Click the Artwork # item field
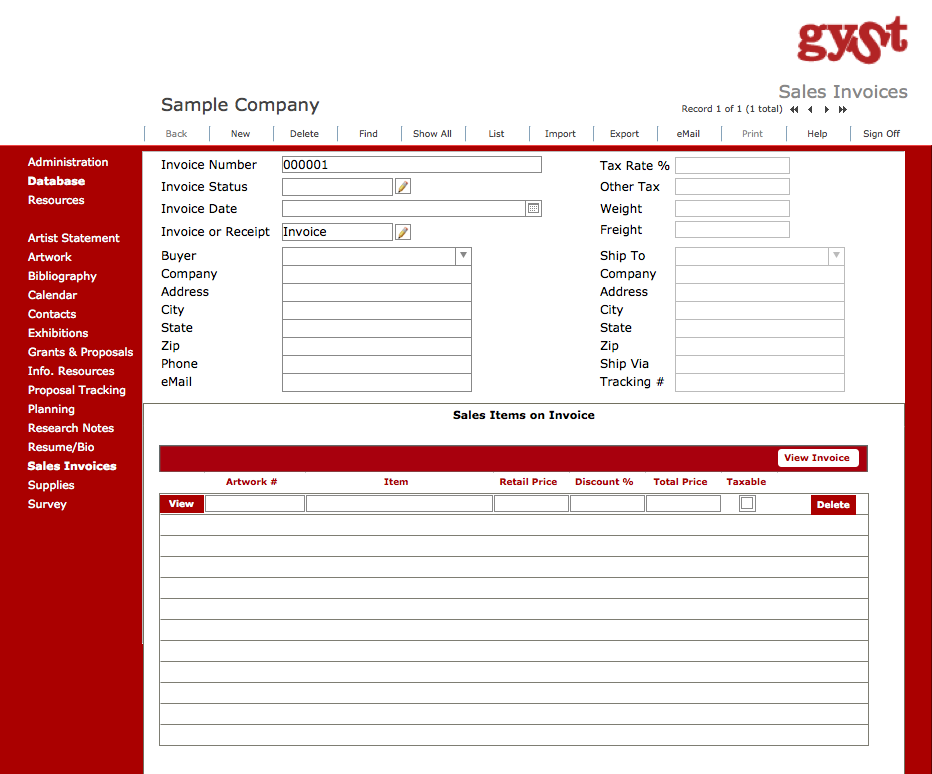Screen dimensions: 932x774 [255, 504]
